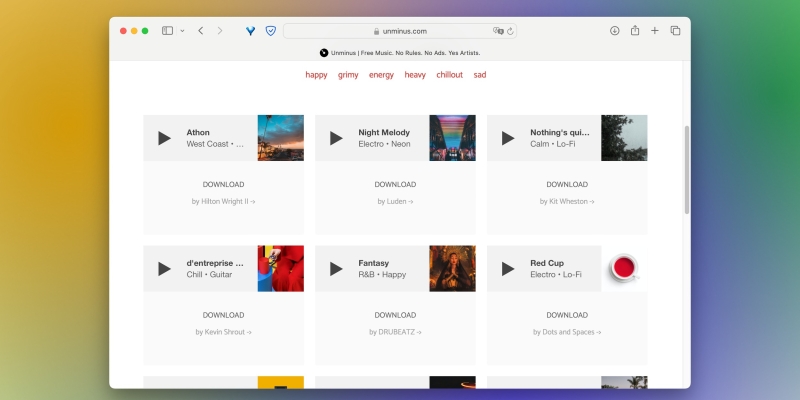Click the Share toolbar icon

point(635,31)
